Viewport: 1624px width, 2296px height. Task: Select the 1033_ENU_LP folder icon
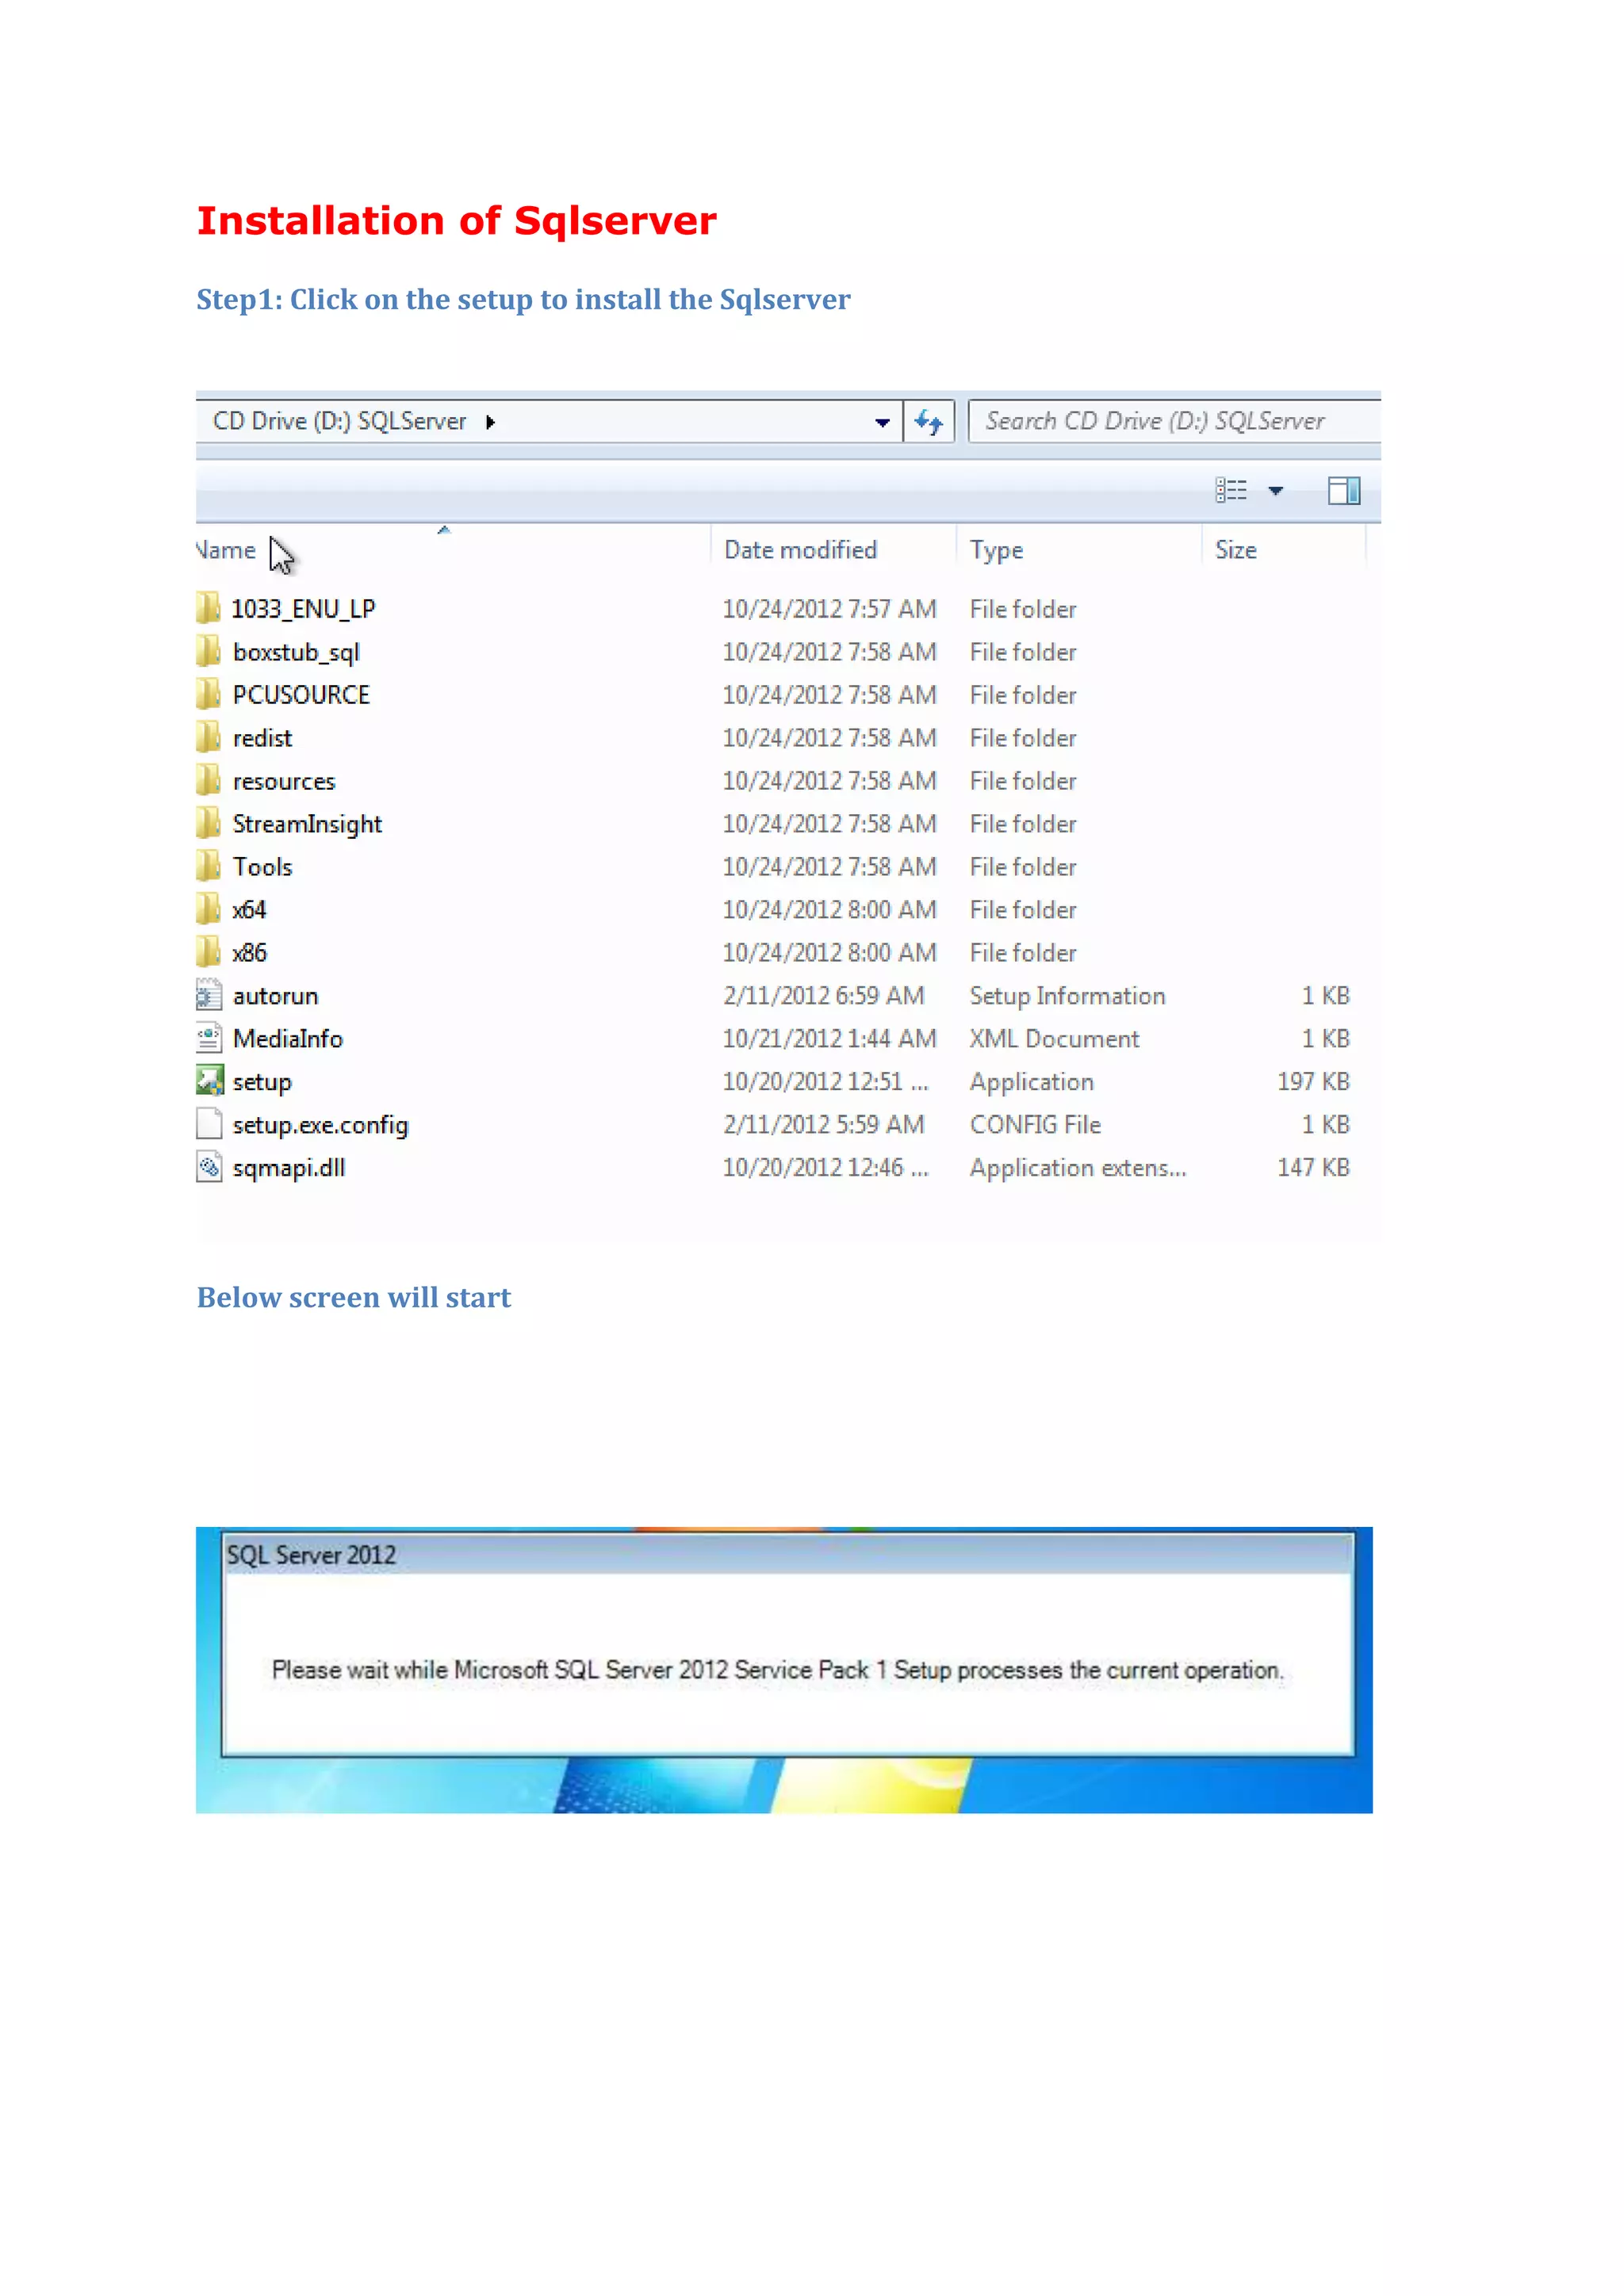pos(209,608)
